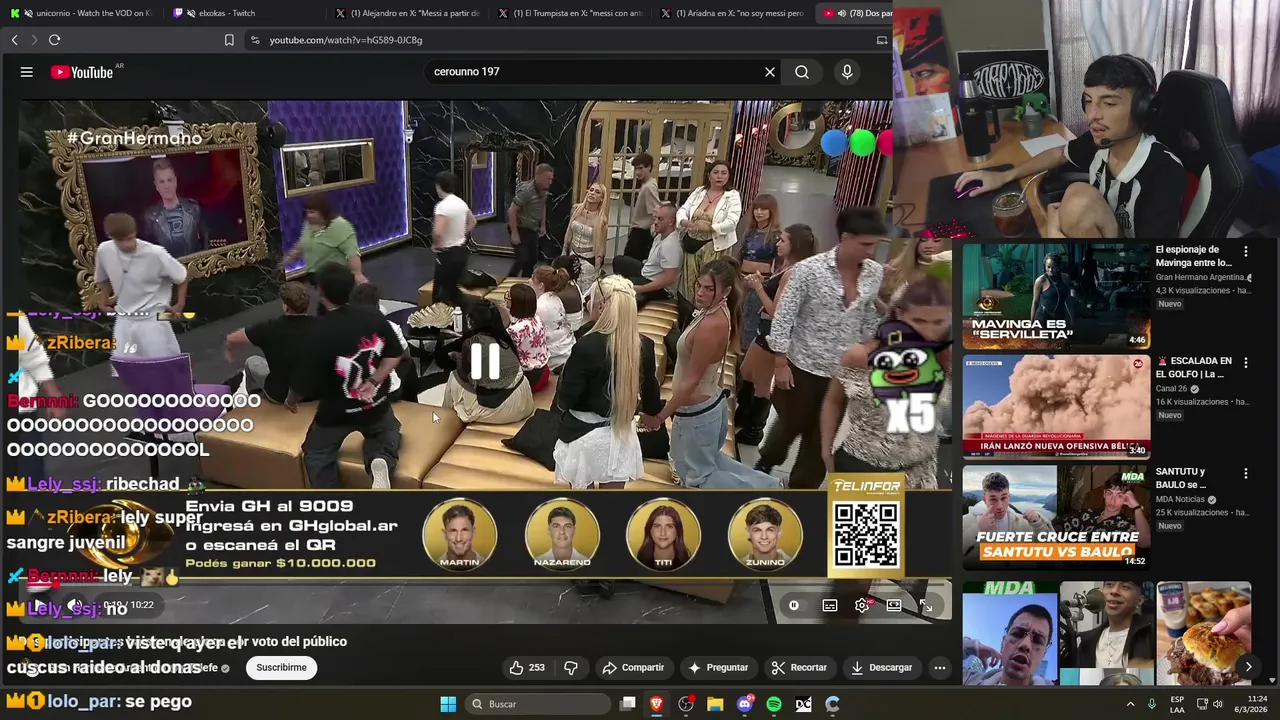
Task: Open the YouTube hamburger guide menu
Action: pos(27,72)
